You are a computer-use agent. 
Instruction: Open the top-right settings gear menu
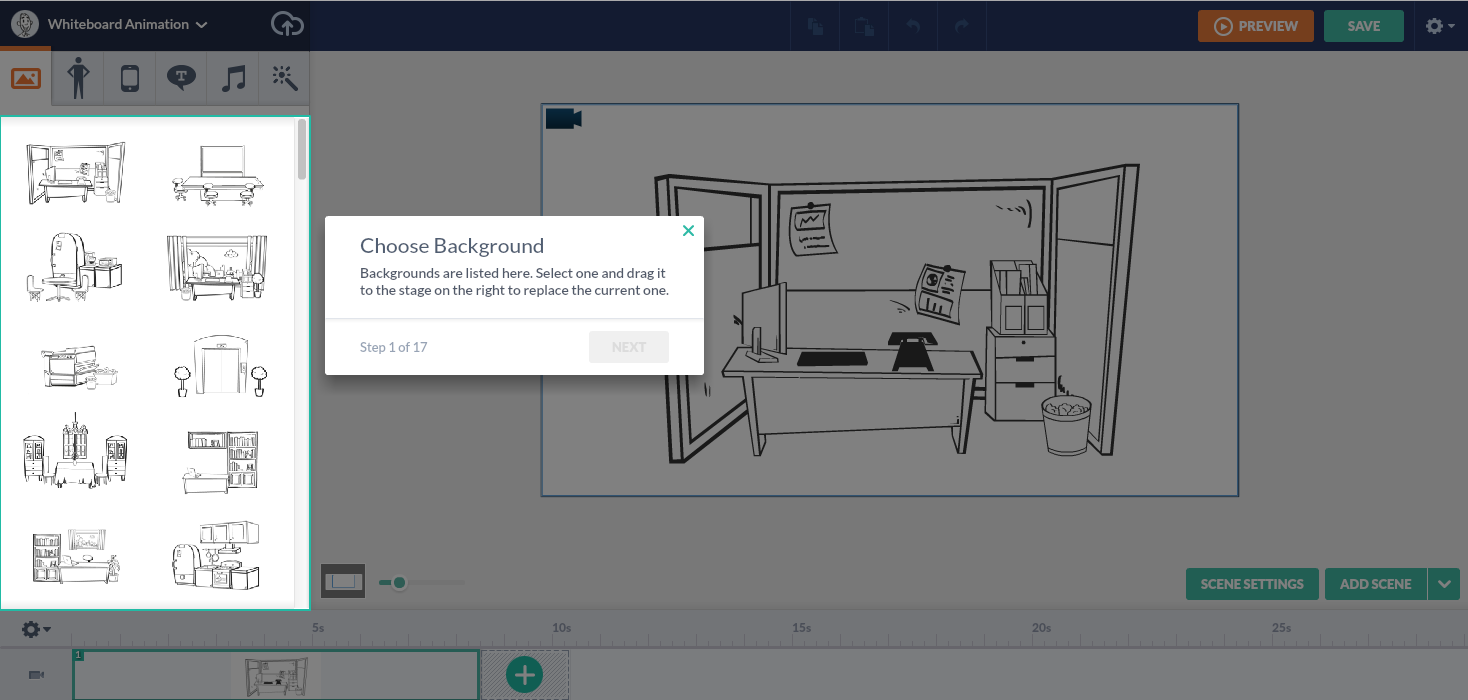click(1440, 26)
